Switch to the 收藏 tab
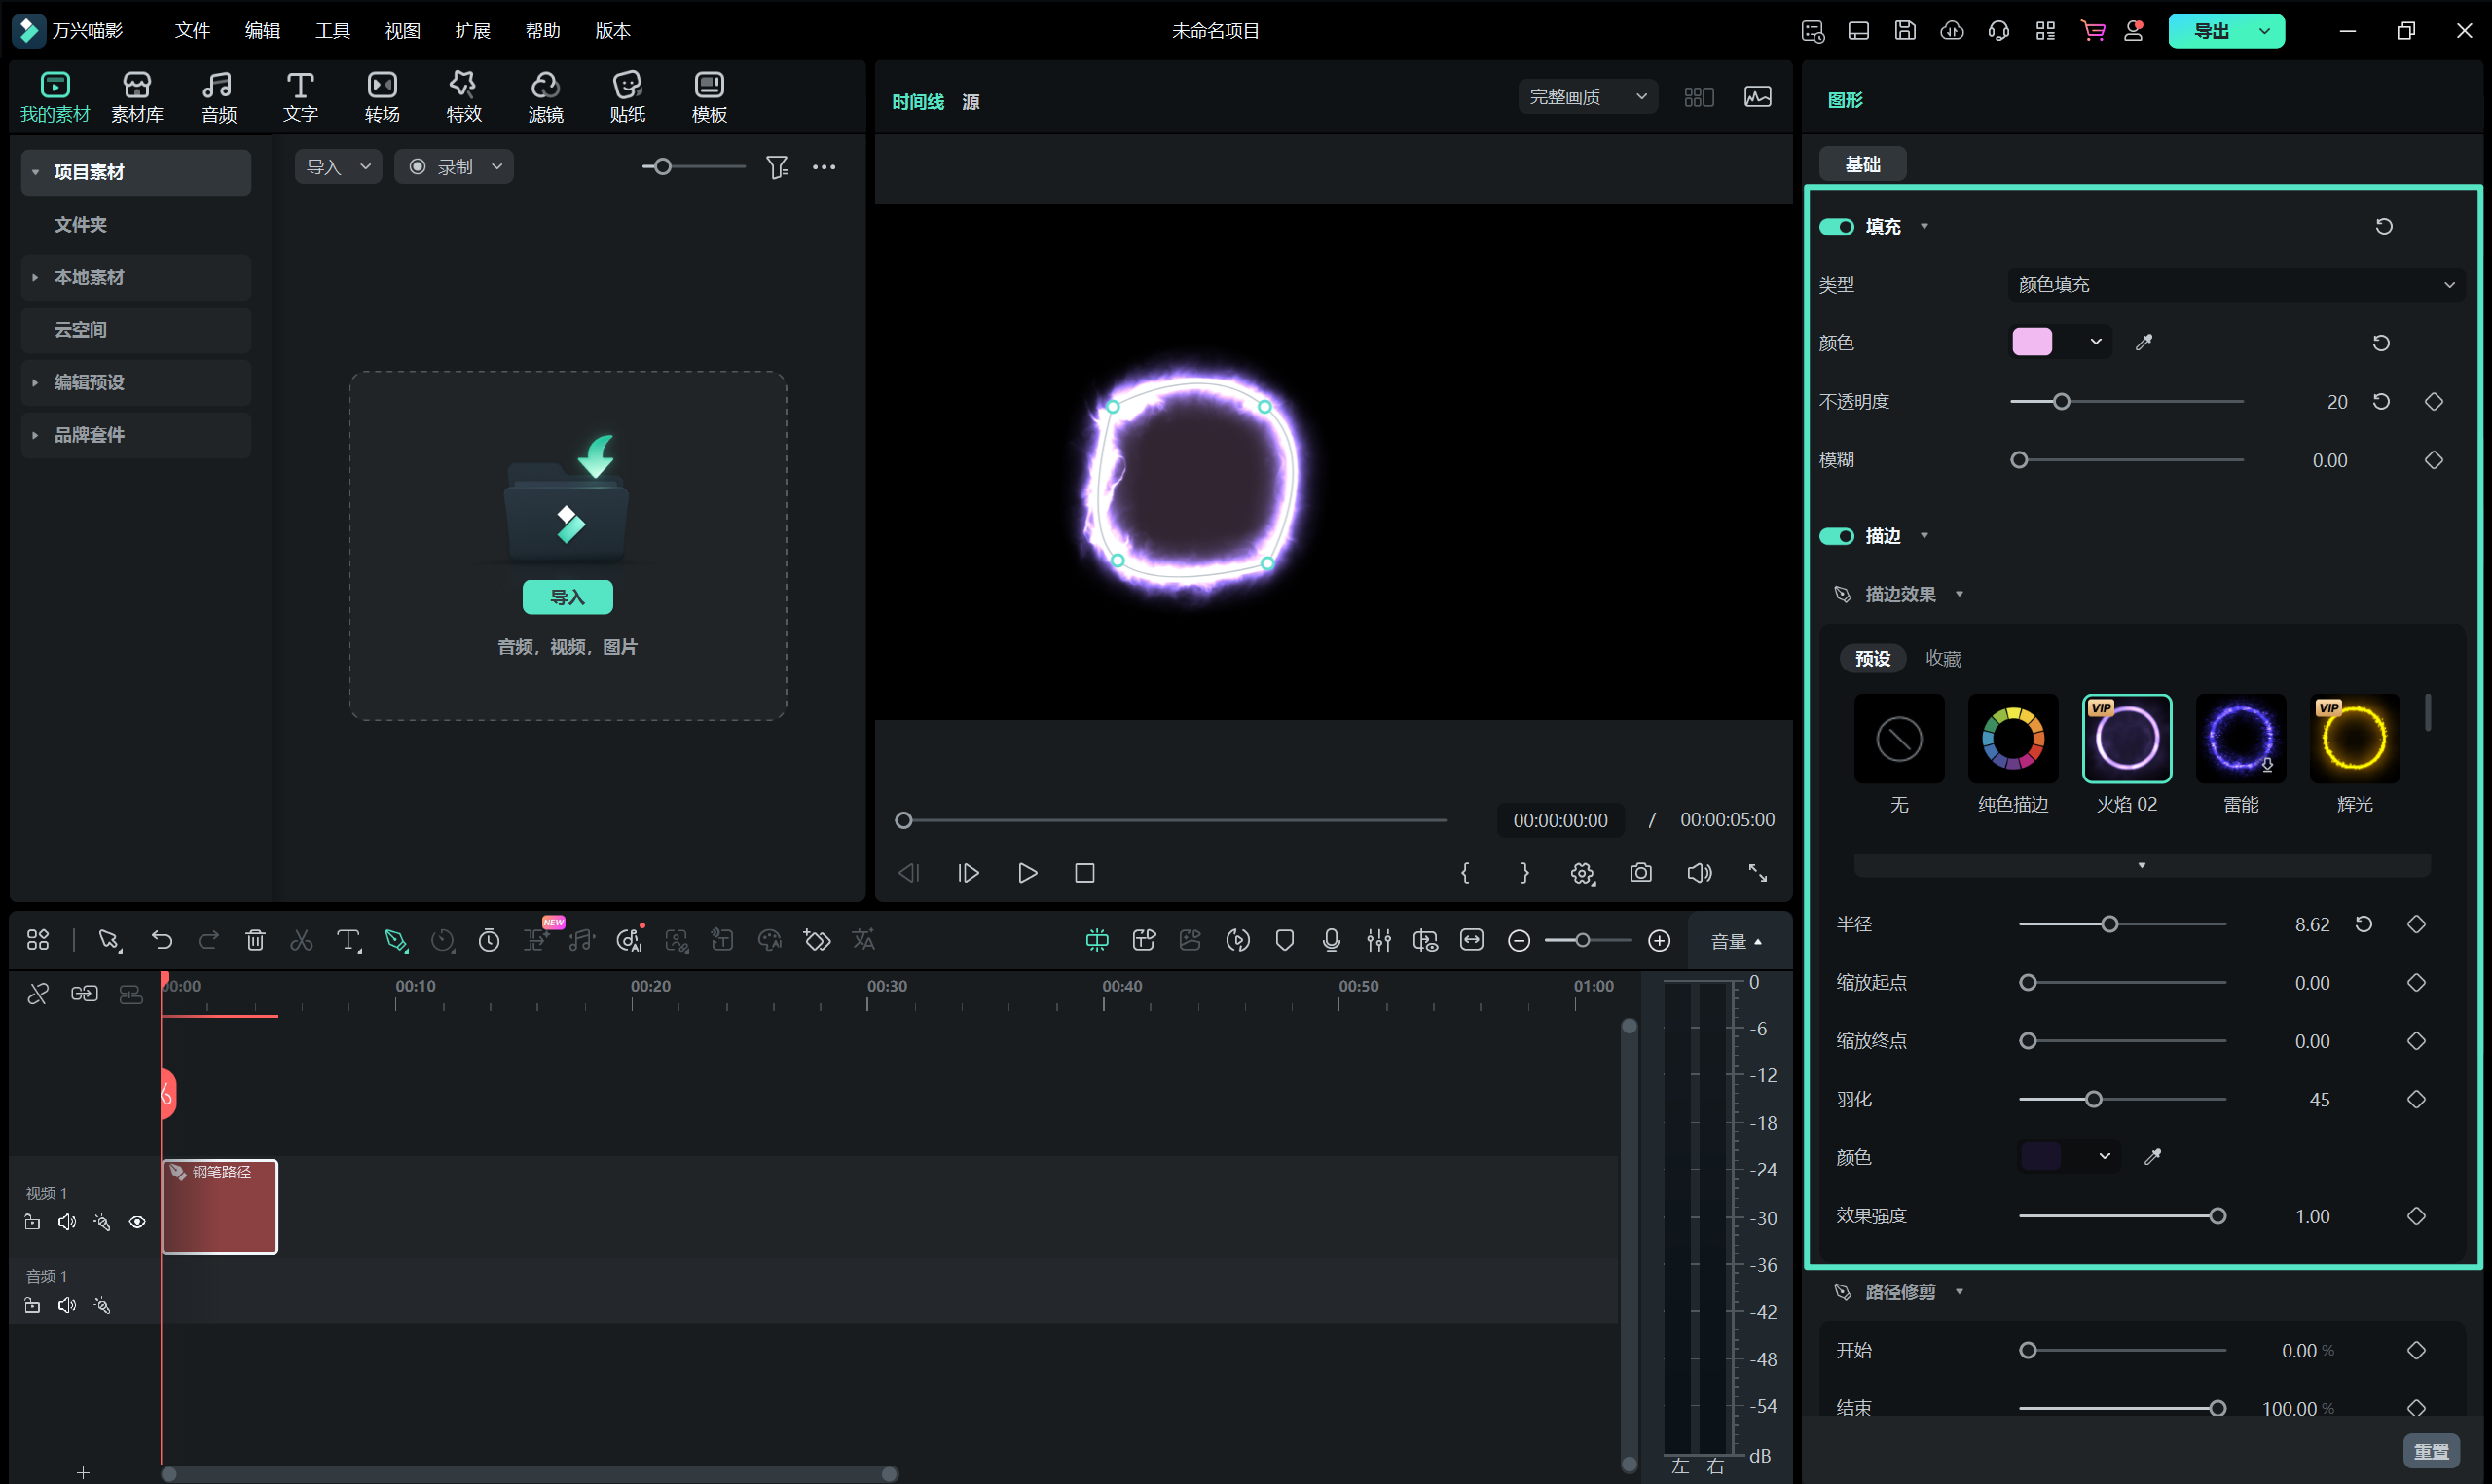The width and height of the screenshot is (2492, 1484). pos(1943,658)
